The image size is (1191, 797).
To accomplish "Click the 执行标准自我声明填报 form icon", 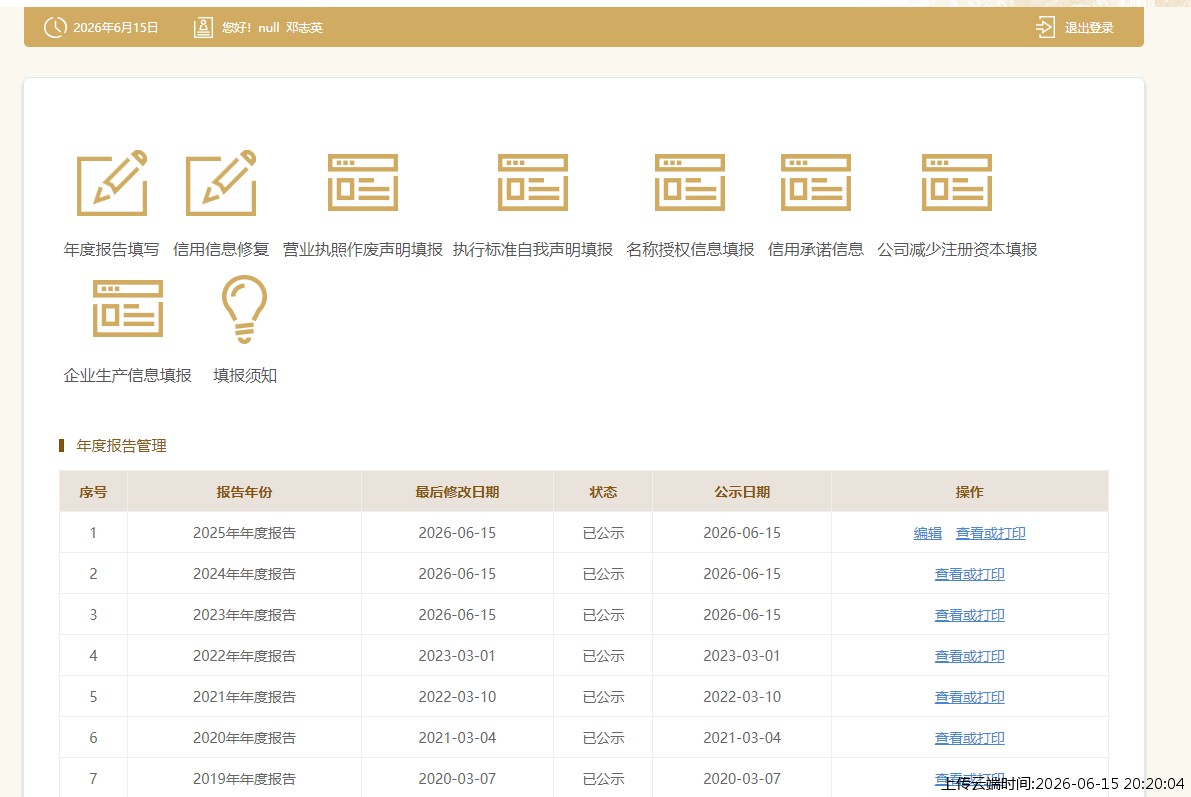I will click(532, 182).
